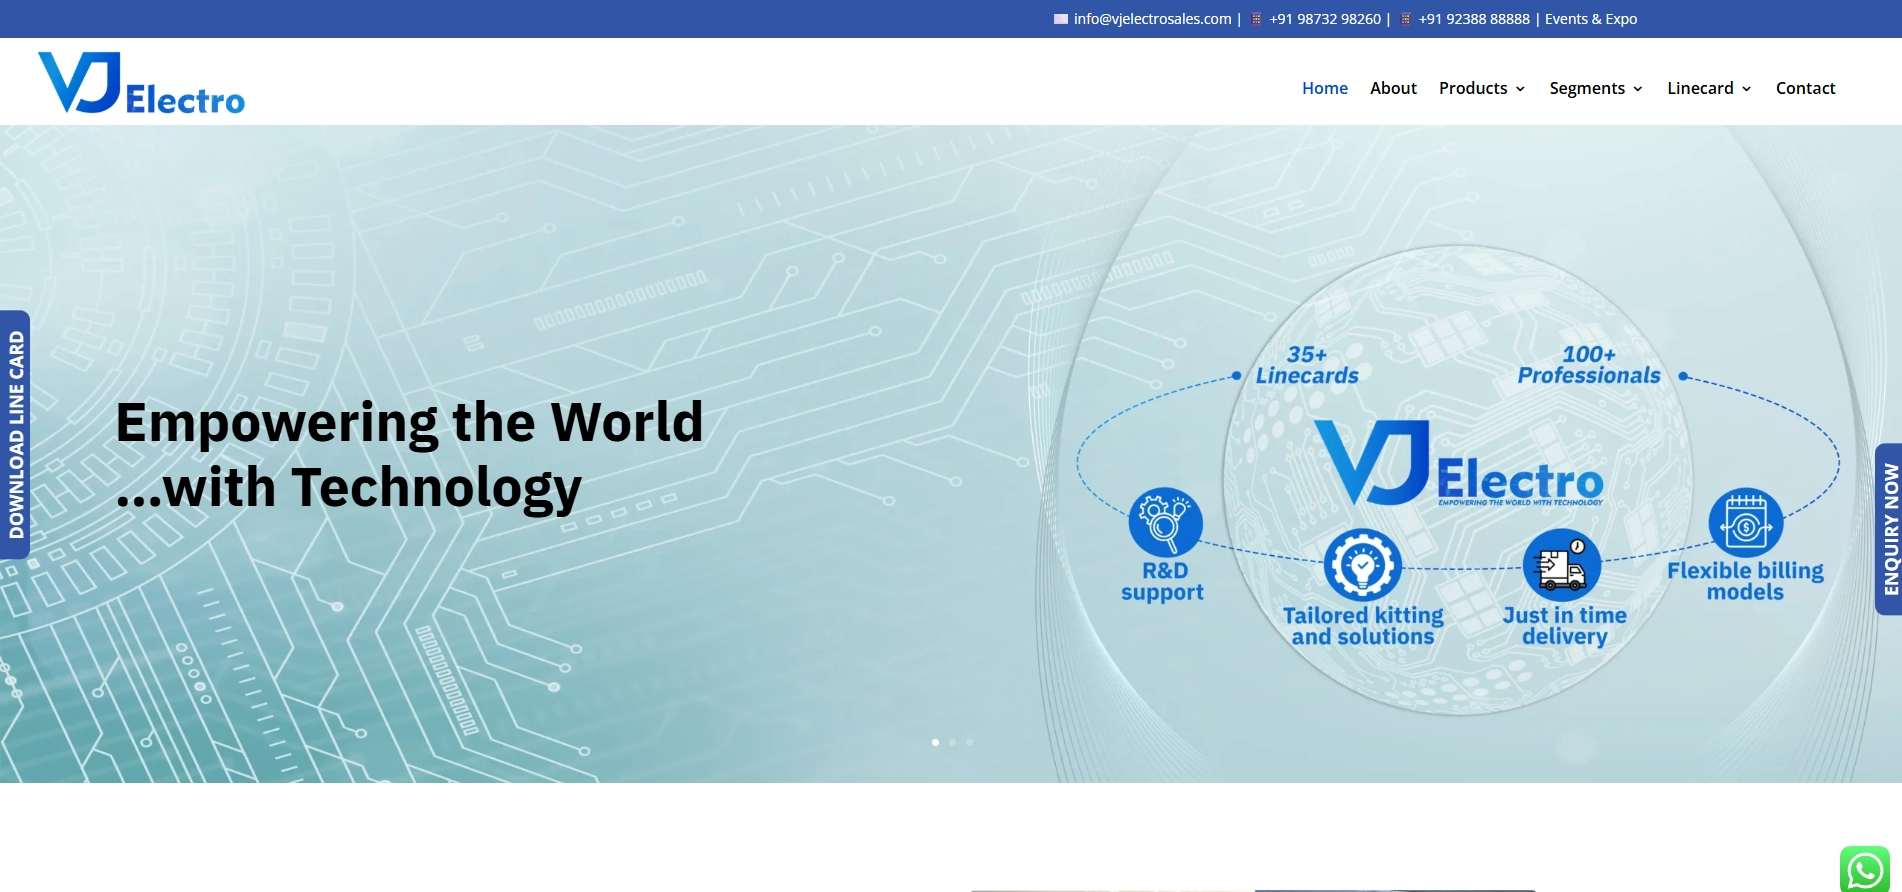
Task: Click the center VJ Electro hero logo
Action: [x=1458, y=465]
